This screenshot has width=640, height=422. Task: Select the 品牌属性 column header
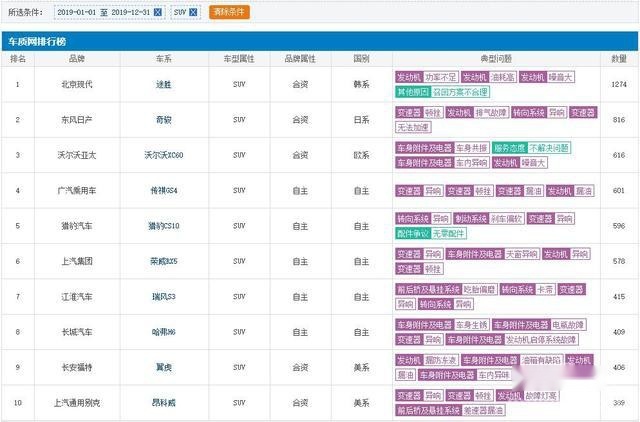300,59
